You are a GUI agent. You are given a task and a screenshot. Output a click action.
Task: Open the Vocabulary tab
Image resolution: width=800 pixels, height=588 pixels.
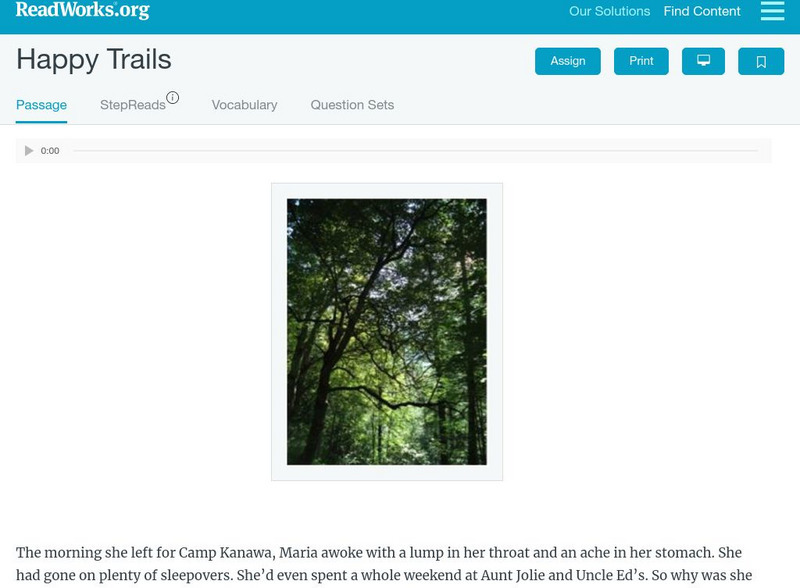coord(244,105)
